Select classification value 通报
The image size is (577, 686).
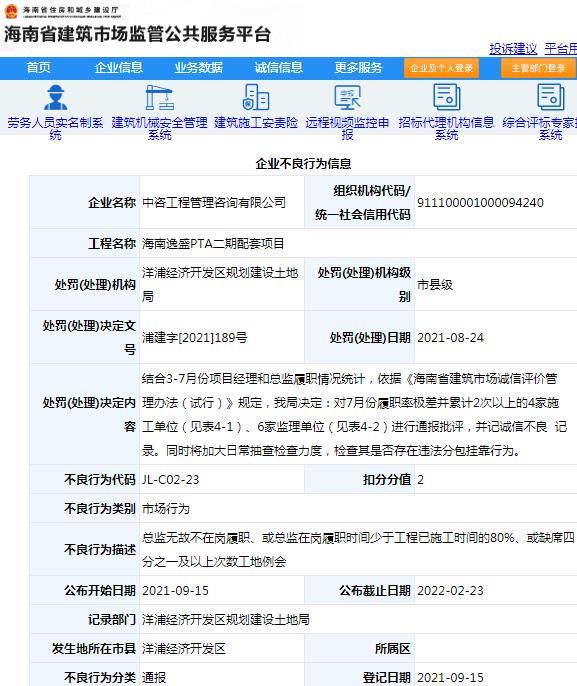point(154,677)
